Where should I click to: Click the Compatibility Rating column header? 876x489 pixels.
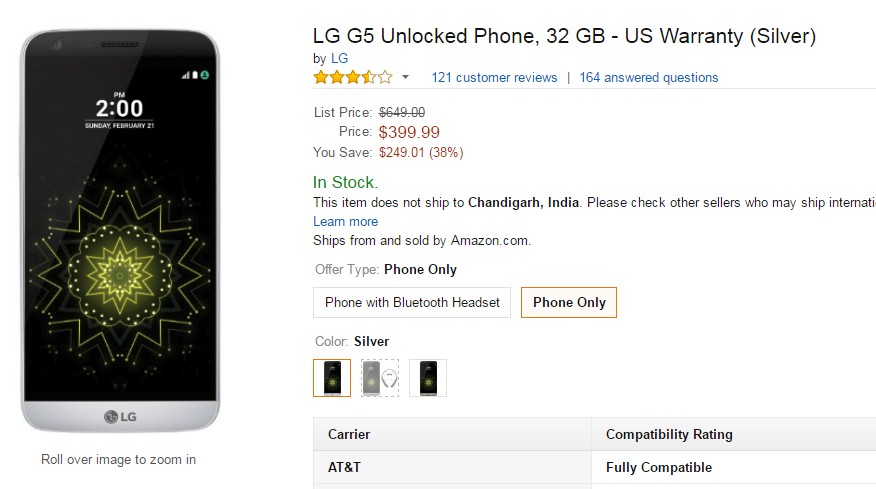669,434
